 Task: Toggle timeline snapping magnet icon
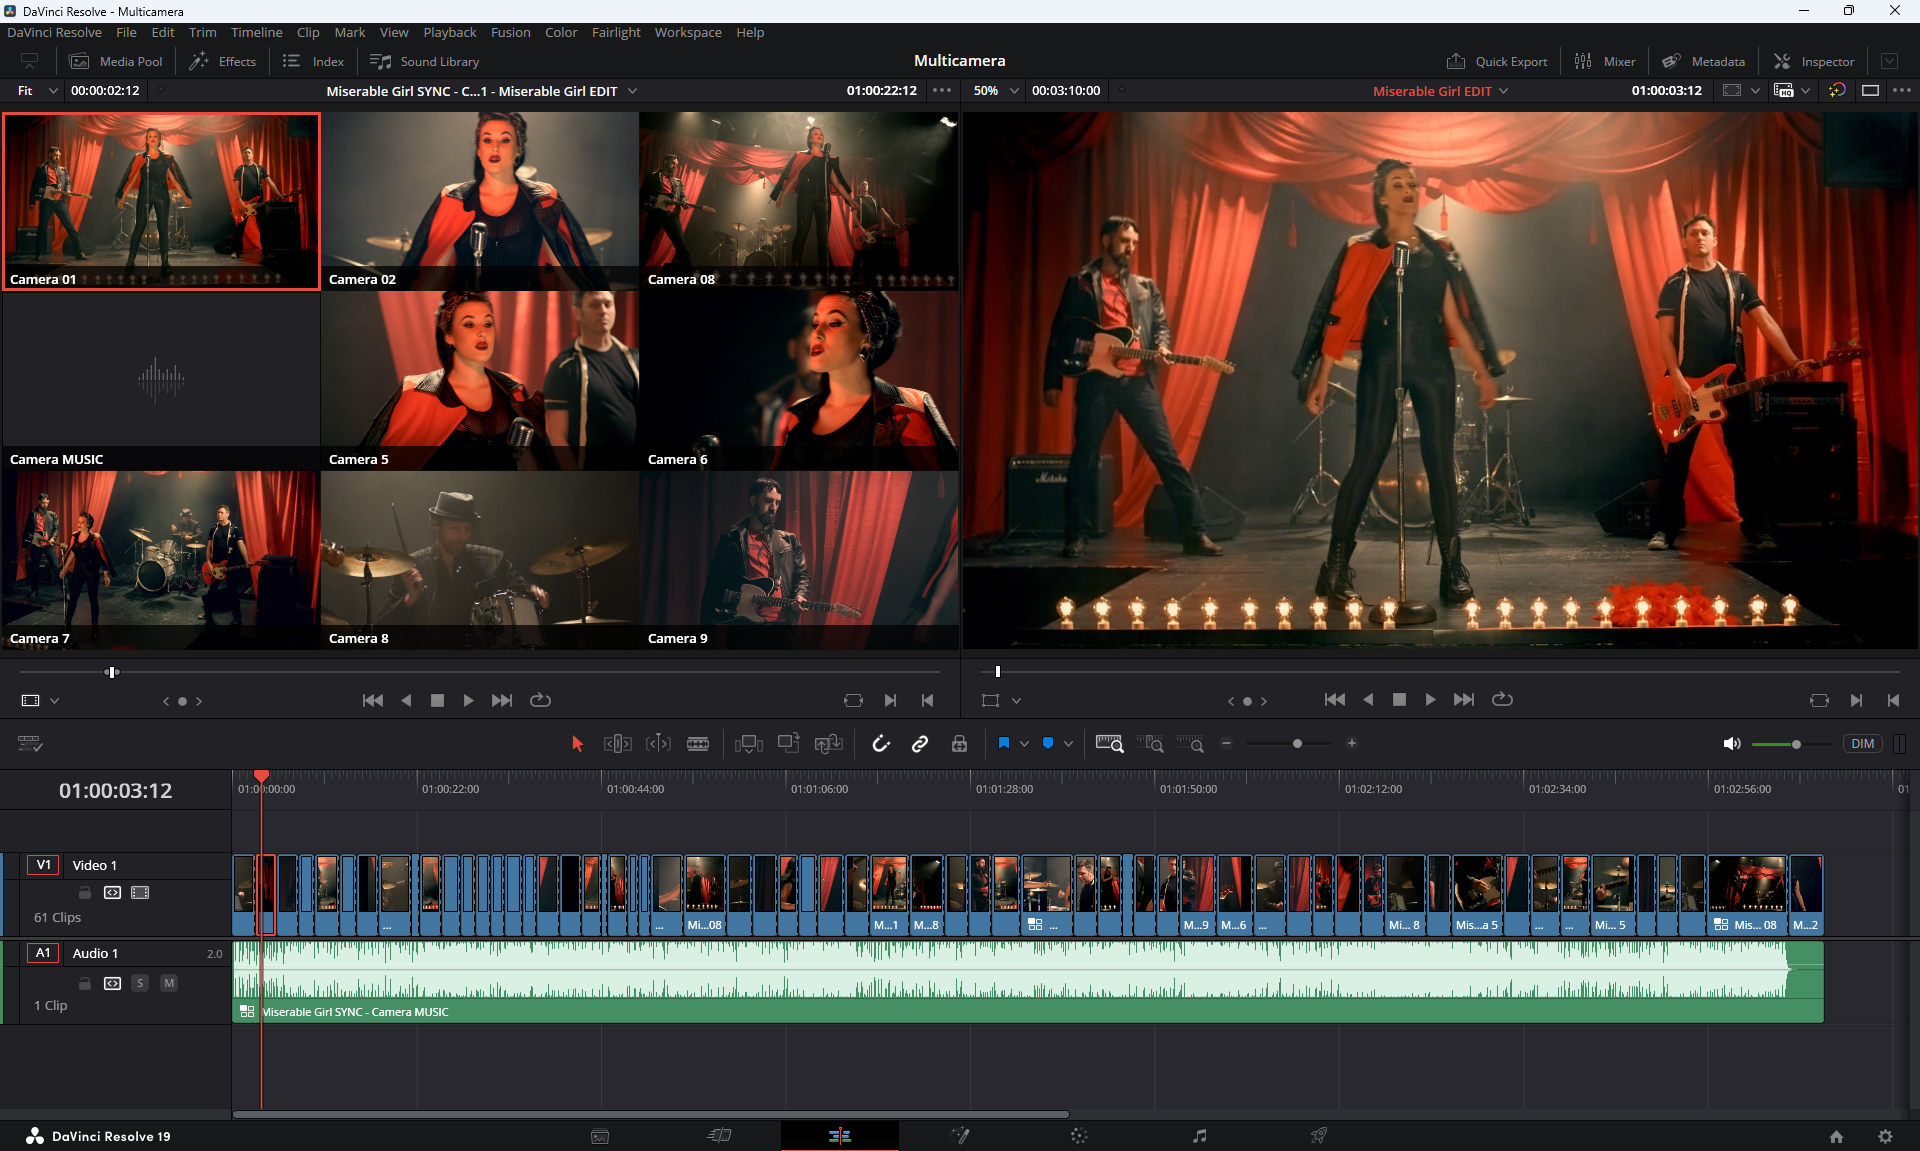pyautogui.click(x=880, y=743)
